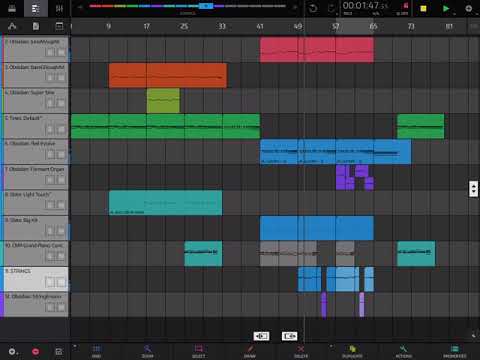Expand the play button options arrow
The width and height of the screenshot is (480, 360).
tap(455, 14)
